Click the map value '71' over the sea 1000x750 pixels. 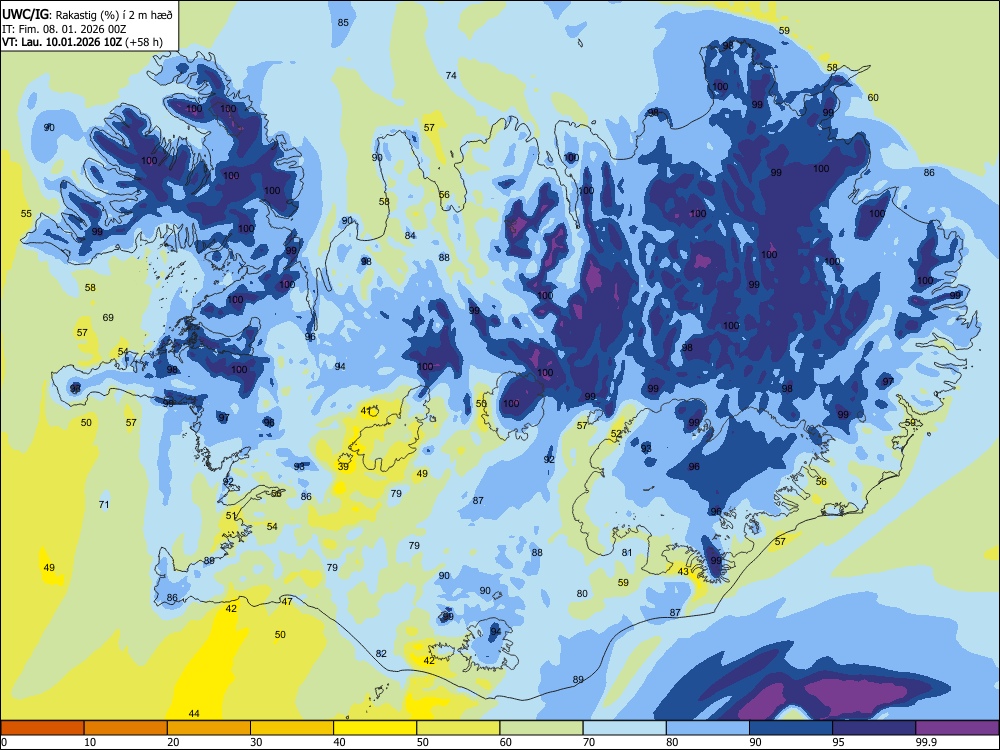(104, 504)
